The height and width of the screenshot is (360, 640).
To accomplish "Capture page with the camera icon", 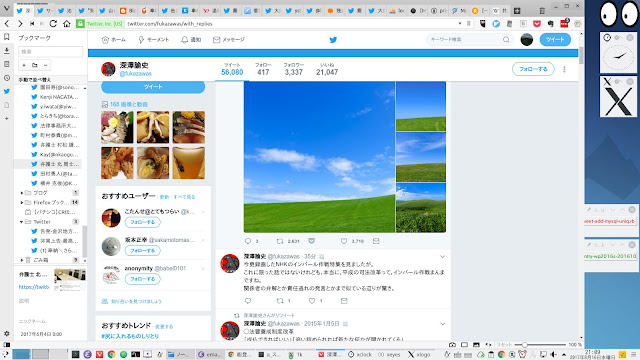I will pyautogui.click(x=452, y=345).
